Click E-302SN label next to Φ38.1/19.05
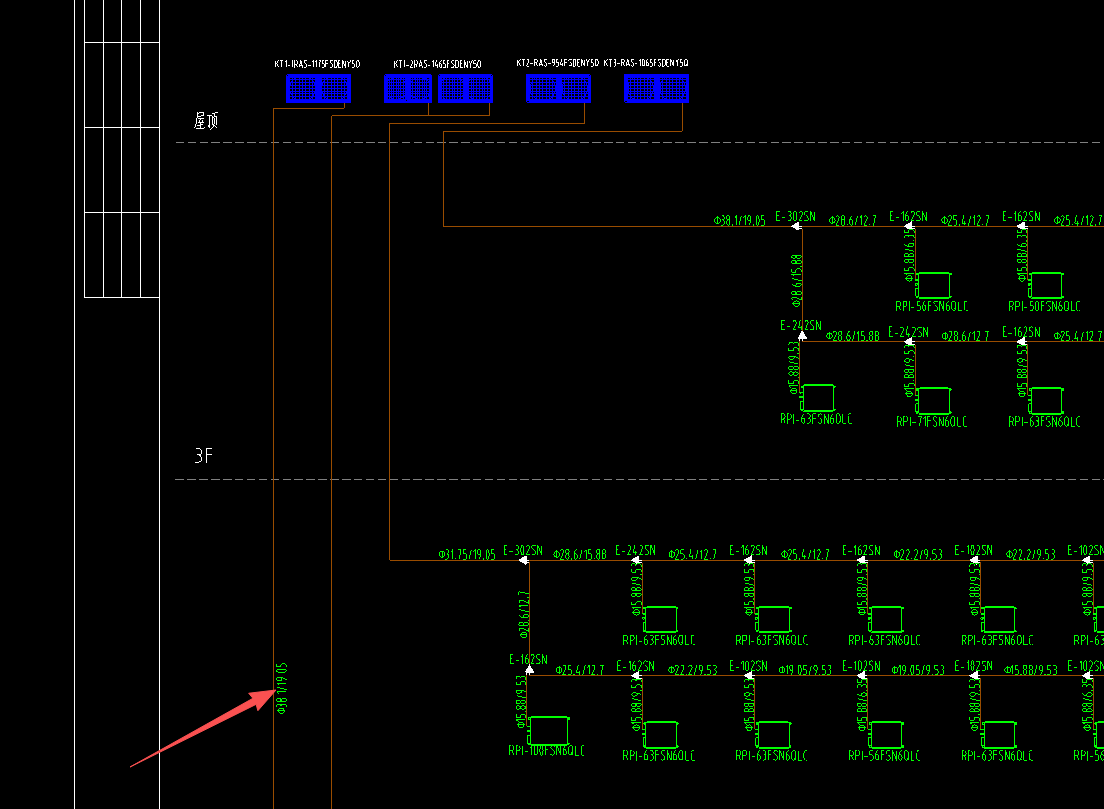The image size is (1104, 809). [796, 216]
